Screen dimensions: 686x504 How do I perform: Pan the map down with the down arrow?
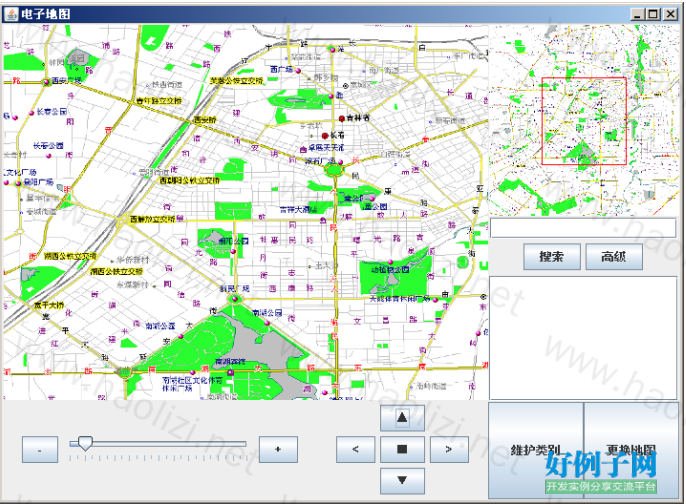(x=402, y=481)
